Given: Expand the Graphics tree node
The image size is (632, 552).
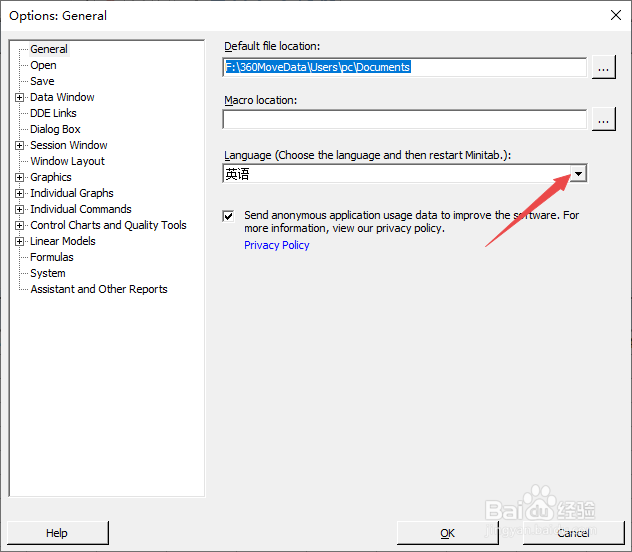Looking at the screenshot, I should point(19,177).
